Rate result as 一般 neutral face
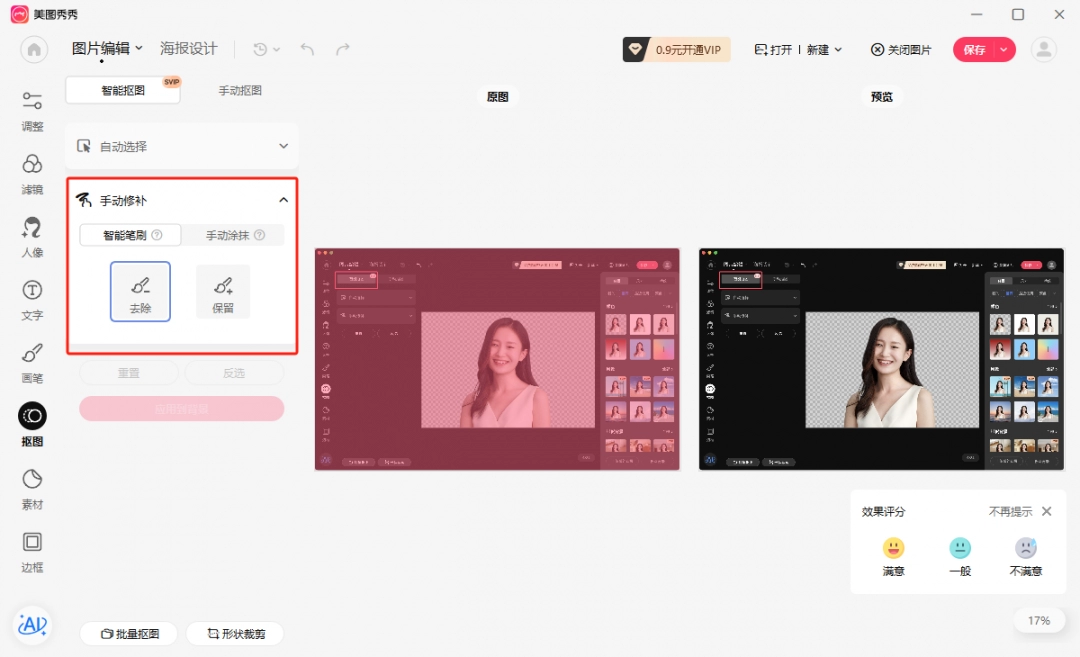Image resolution: width=1080 pixels, height=657 pixels. 960,556
